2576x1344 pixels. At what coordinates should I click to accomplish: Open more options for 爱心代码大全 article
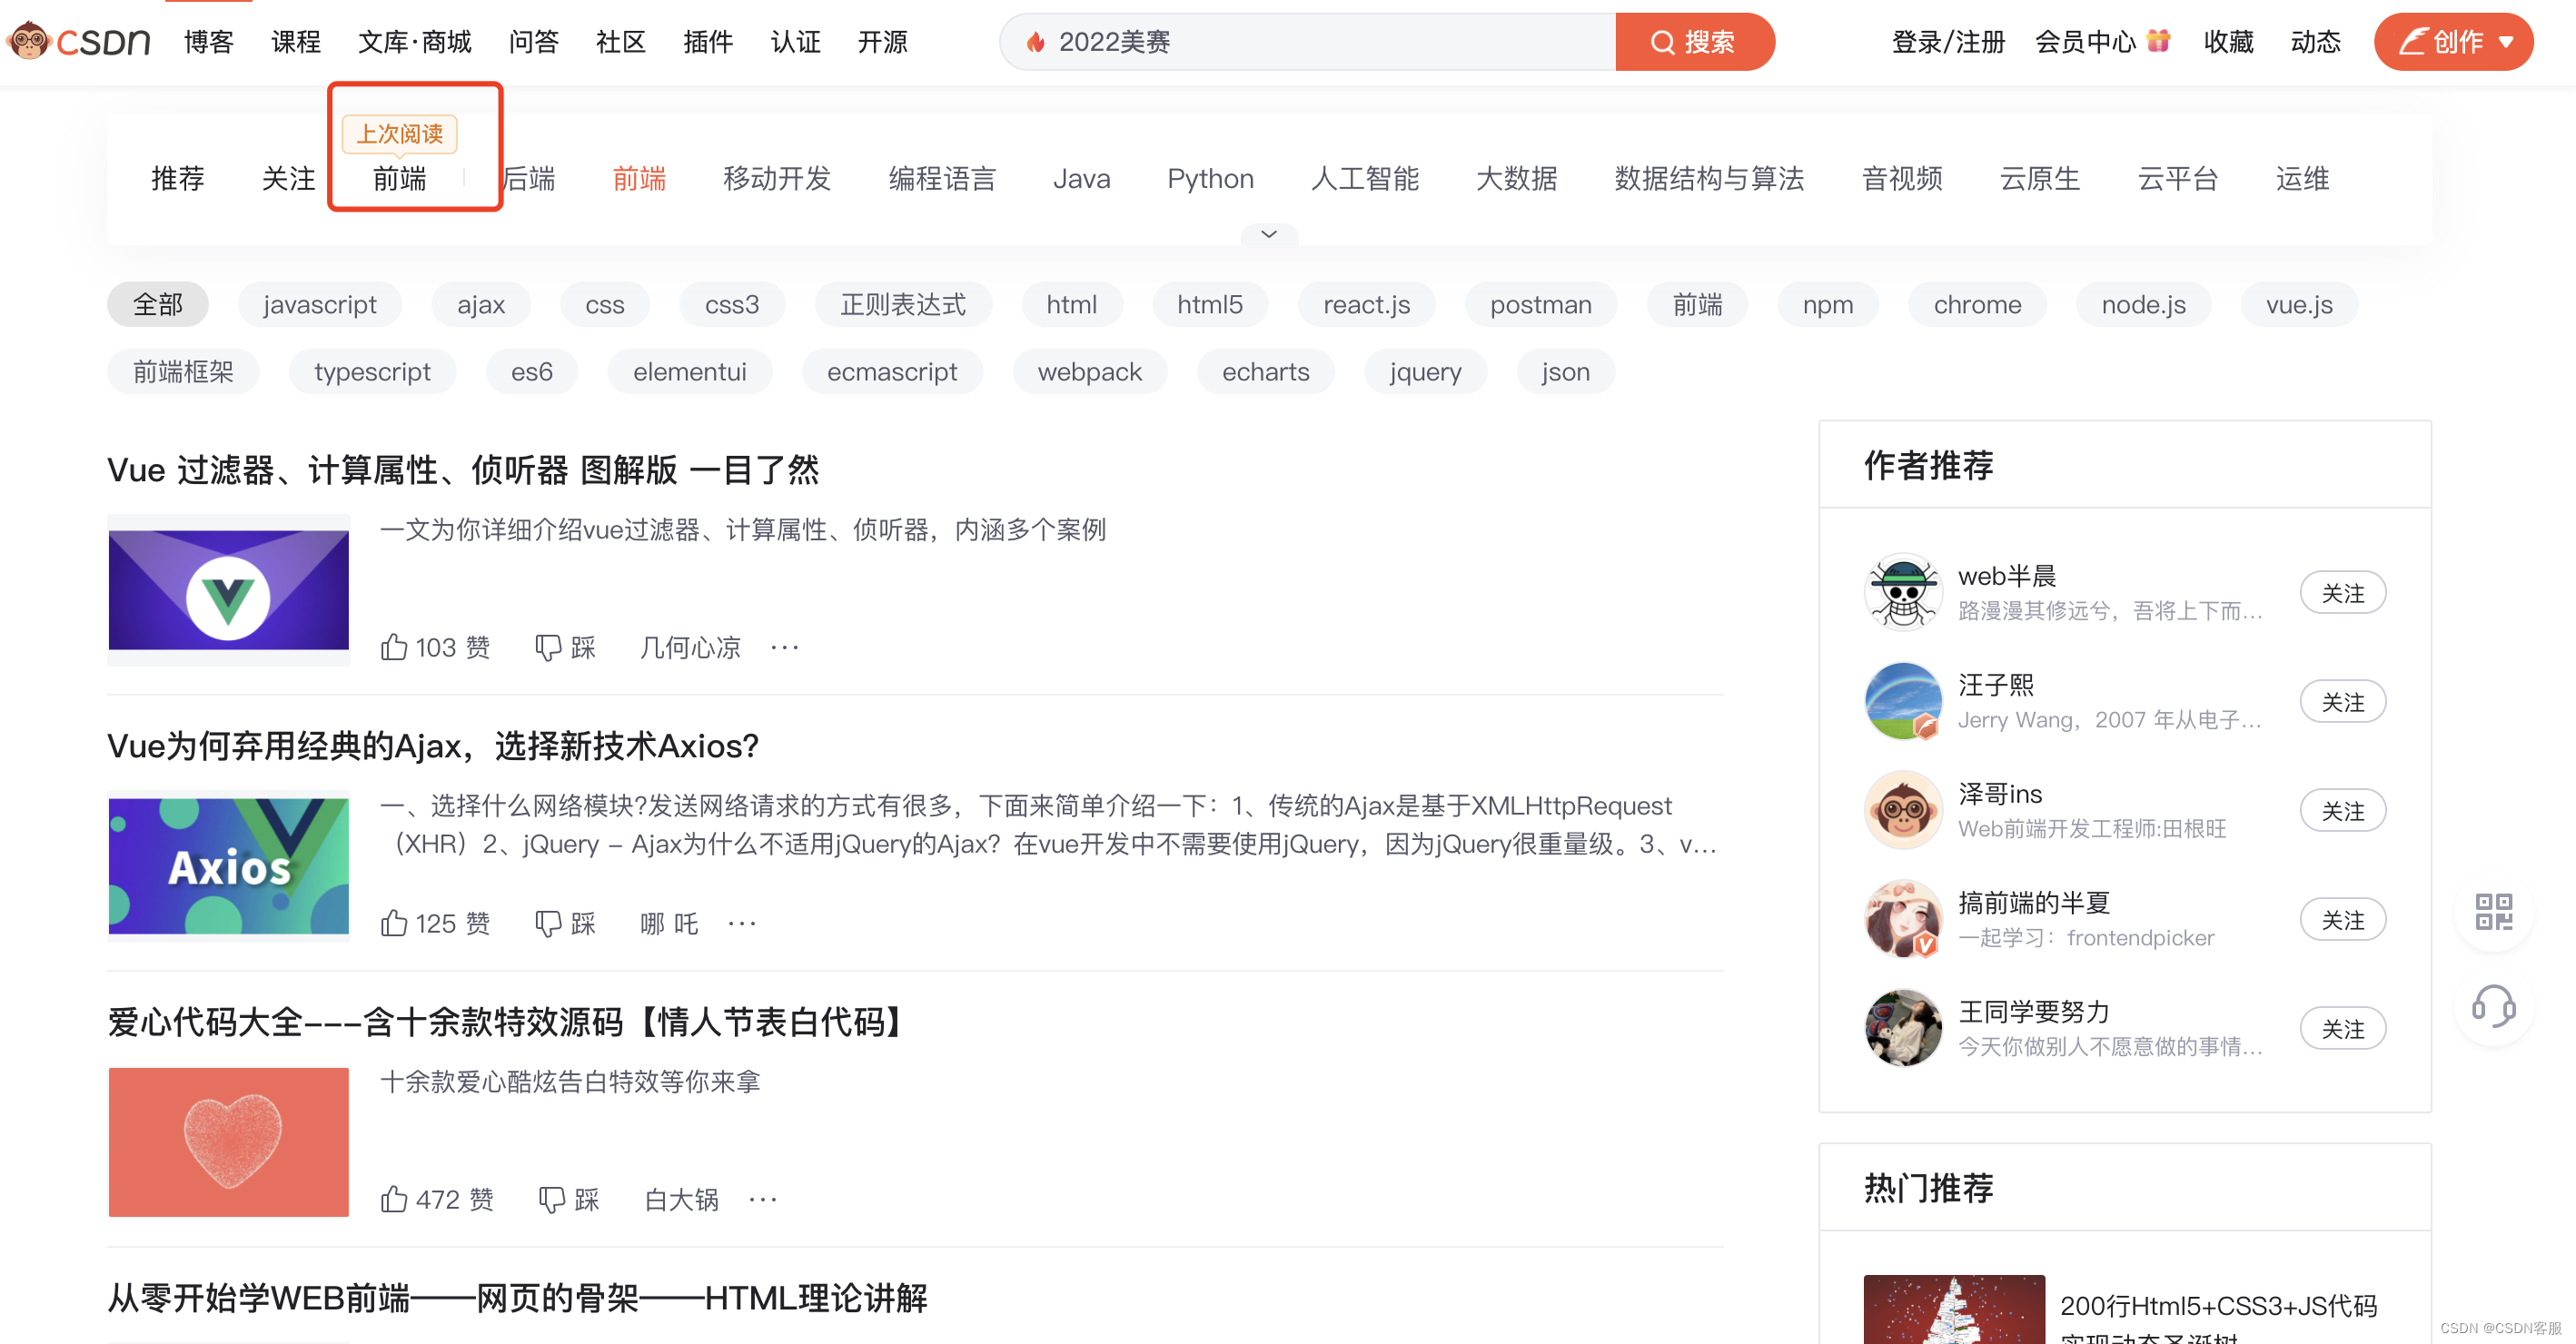coord(763,1199)
